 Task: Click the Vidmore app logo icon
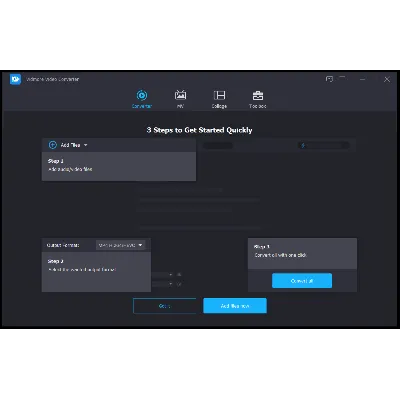(15, 79)
